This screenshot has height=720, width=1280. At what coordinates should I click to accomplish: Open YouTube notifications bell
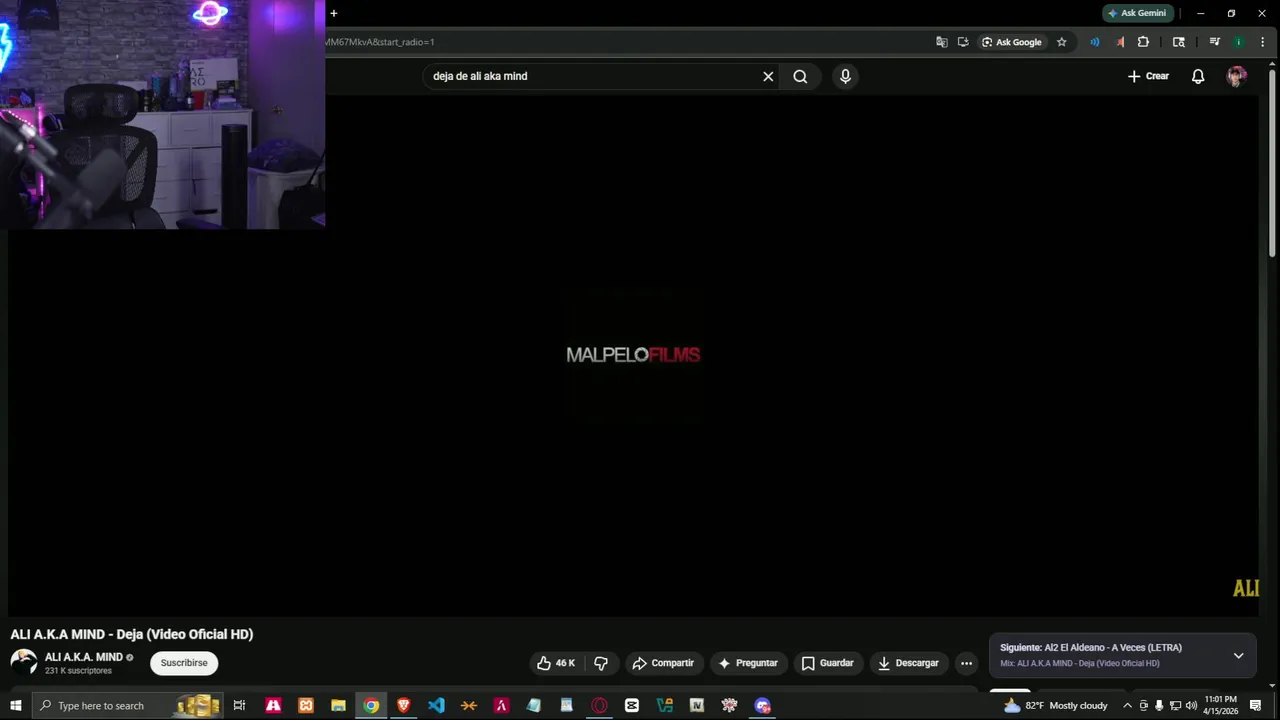1198,76
